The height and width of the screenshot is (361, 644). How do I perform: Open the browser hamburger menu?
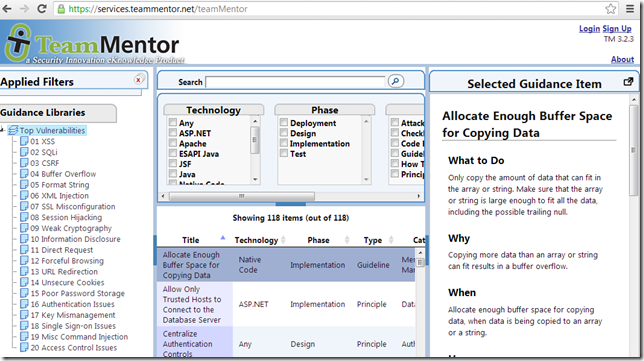630,9
